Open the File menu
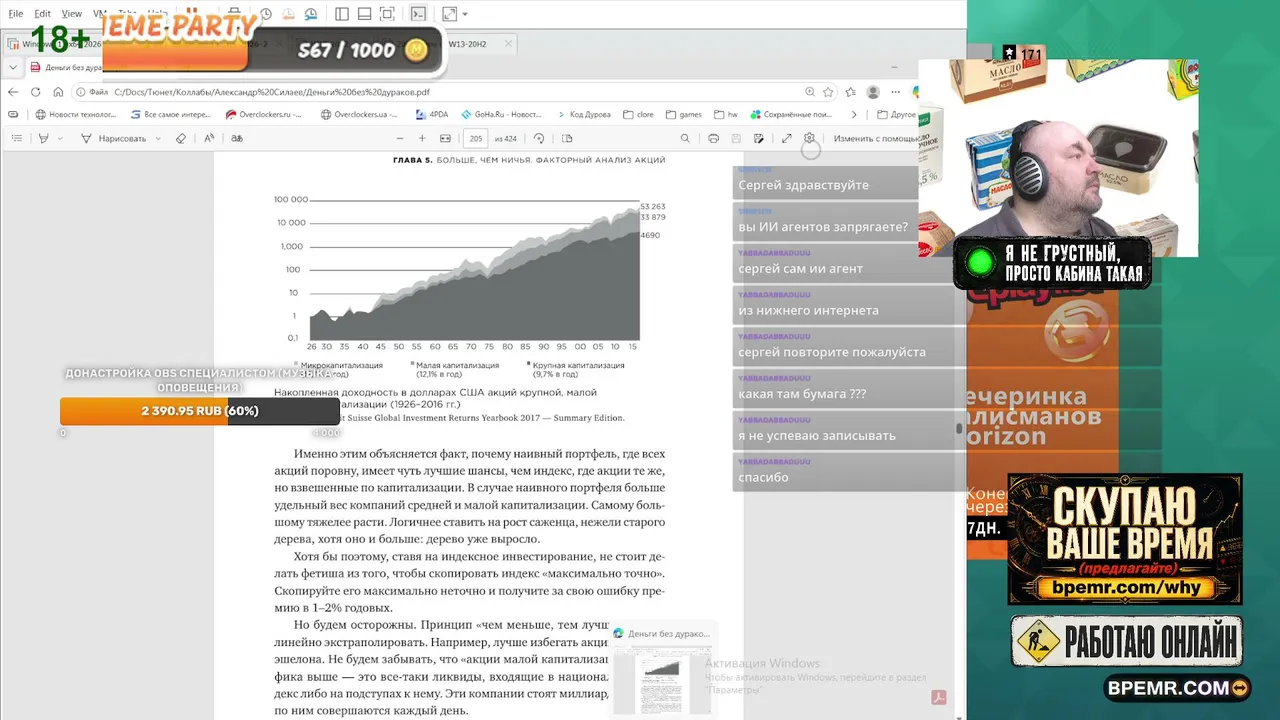Image resolution: width=1280 pixels, height=720 pixels. click(x=16, y=14)
